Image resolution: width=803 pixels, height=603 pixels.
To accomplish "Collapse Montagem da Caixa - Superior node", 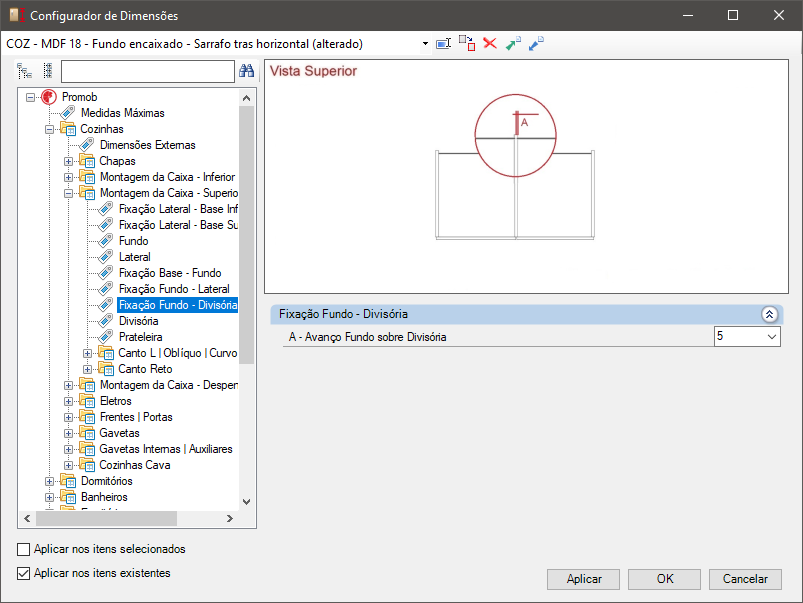I will tap(68, 193).
